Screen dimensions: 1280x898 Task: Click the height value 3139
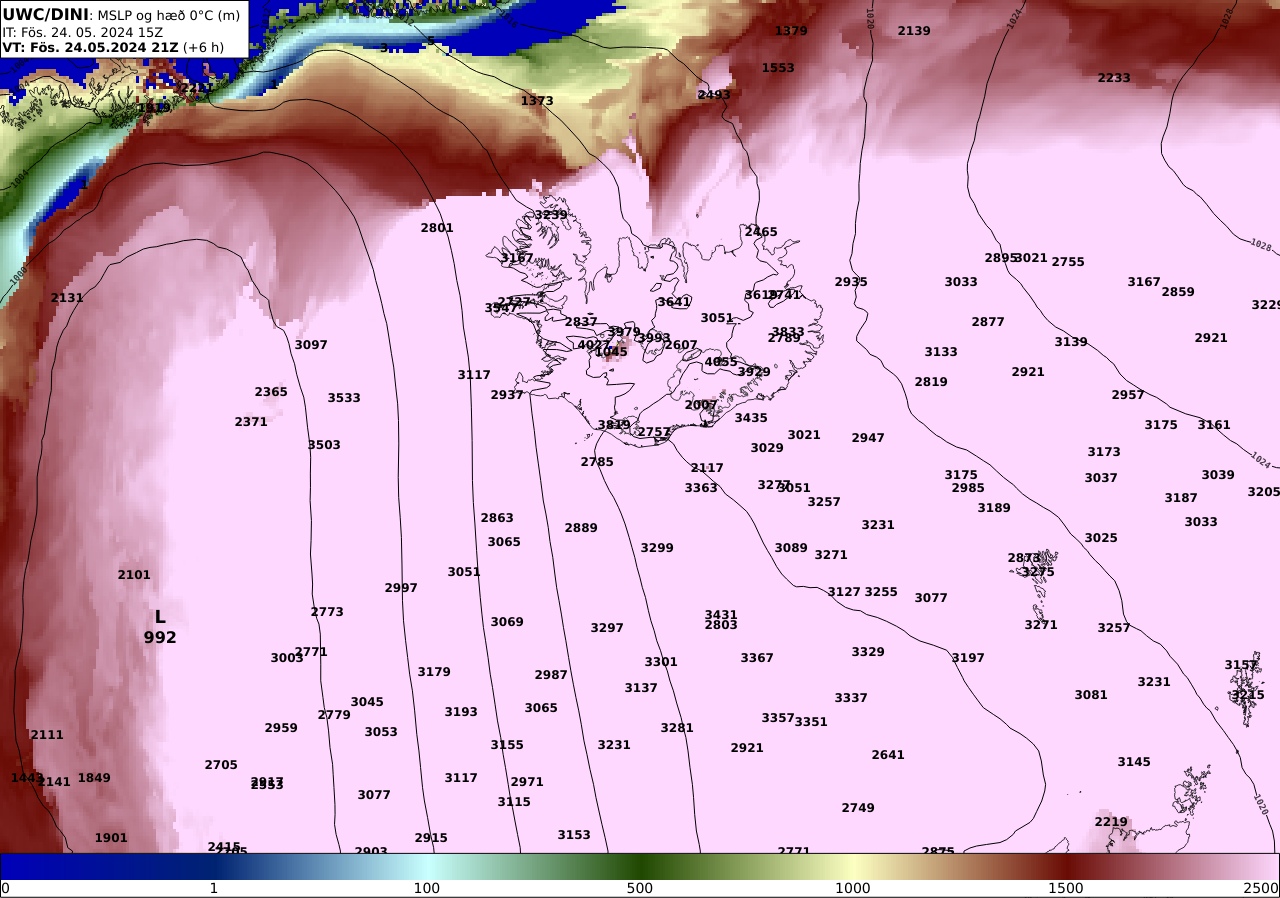(1071, 342)
